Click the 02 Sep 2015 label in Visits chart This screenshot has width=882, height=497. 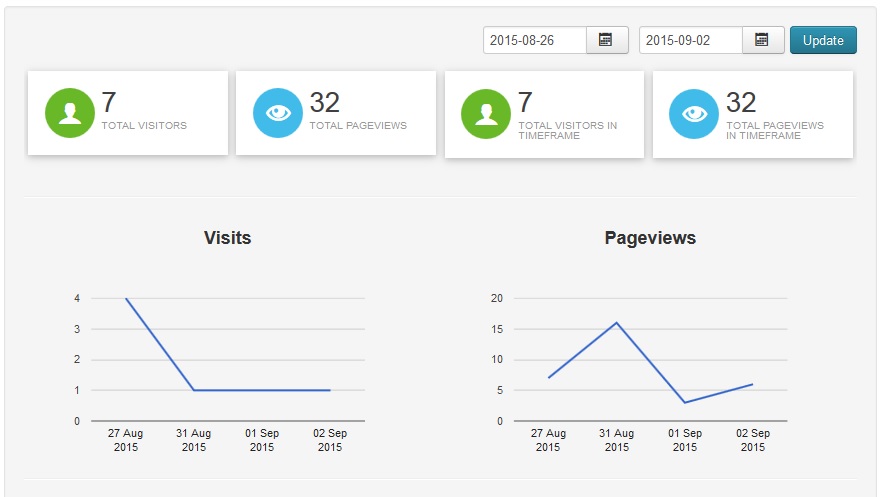tap(330, 440)
